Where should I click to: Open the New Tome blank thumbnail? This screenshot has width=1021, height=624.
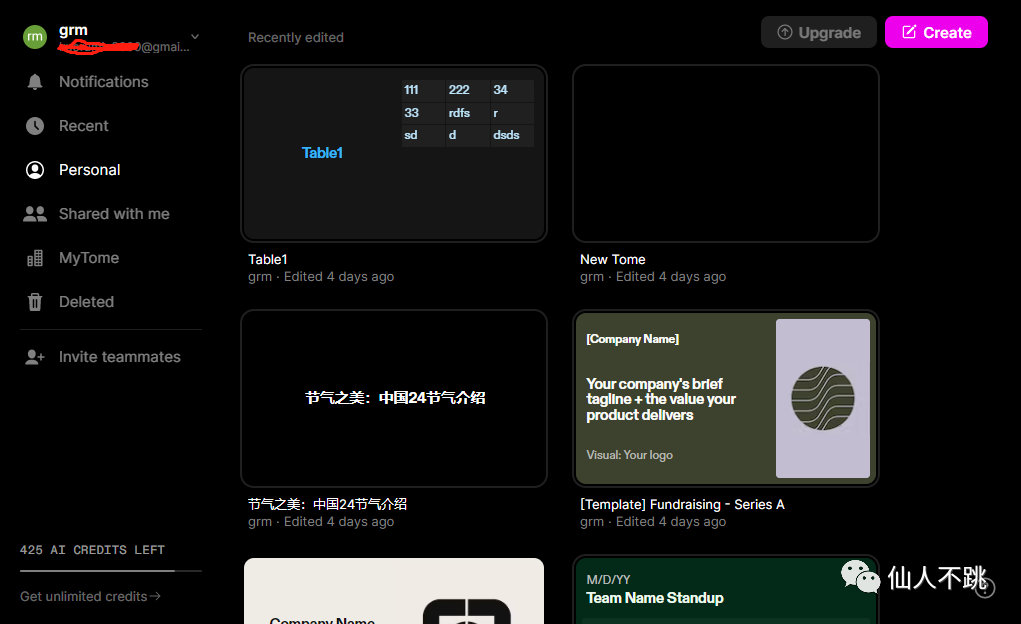(x=725, y=154)
